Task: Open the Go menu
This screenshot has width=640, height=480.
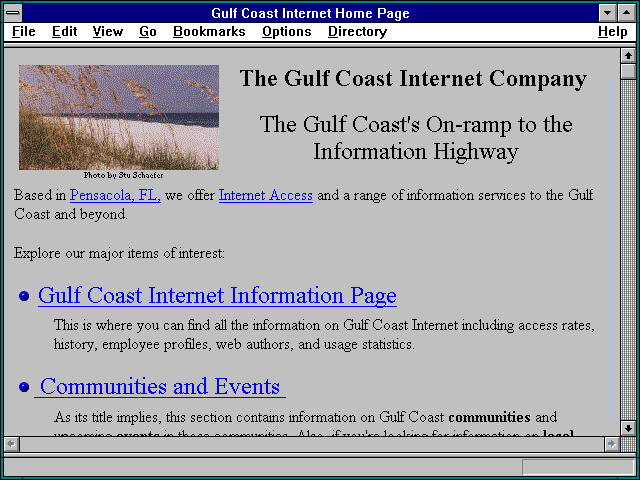Action: click(x=148, y=32)
